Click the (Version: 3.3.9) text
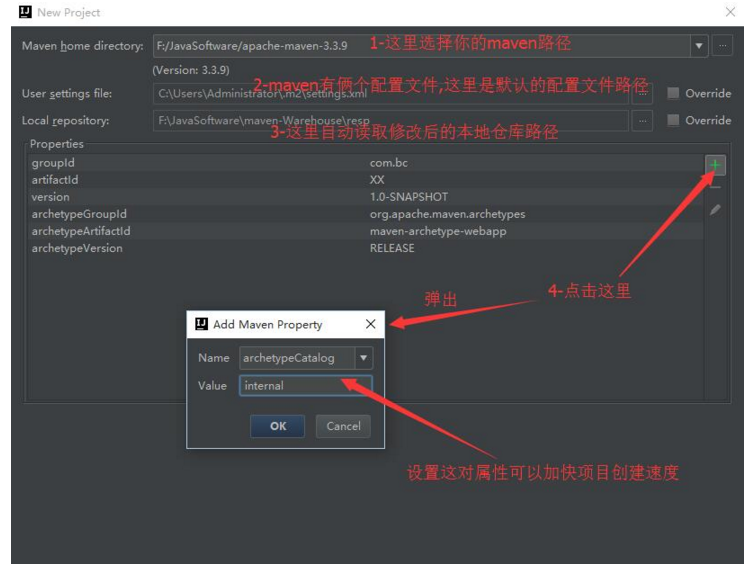The image size is (744, 564). coord(191,70)
